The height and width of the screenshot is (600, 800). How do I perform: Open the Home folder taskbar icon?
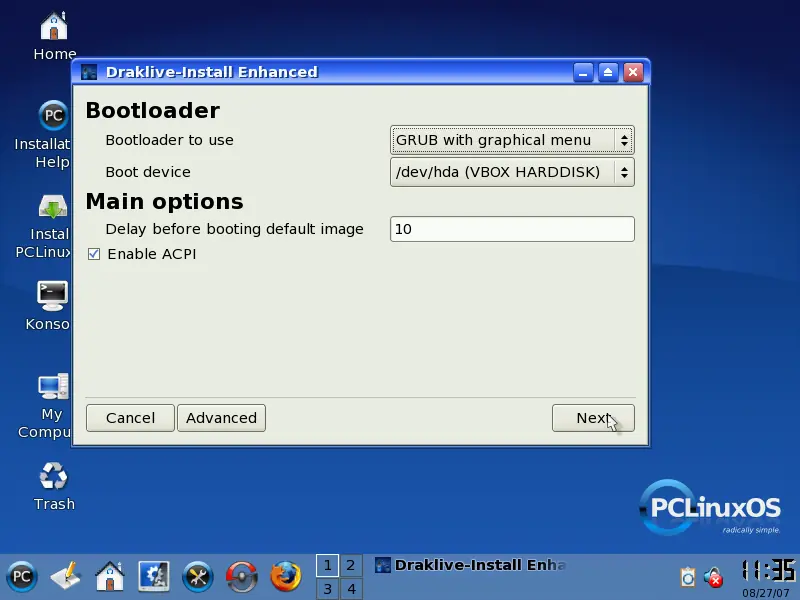pyautogui.click(x=110, y=577)
